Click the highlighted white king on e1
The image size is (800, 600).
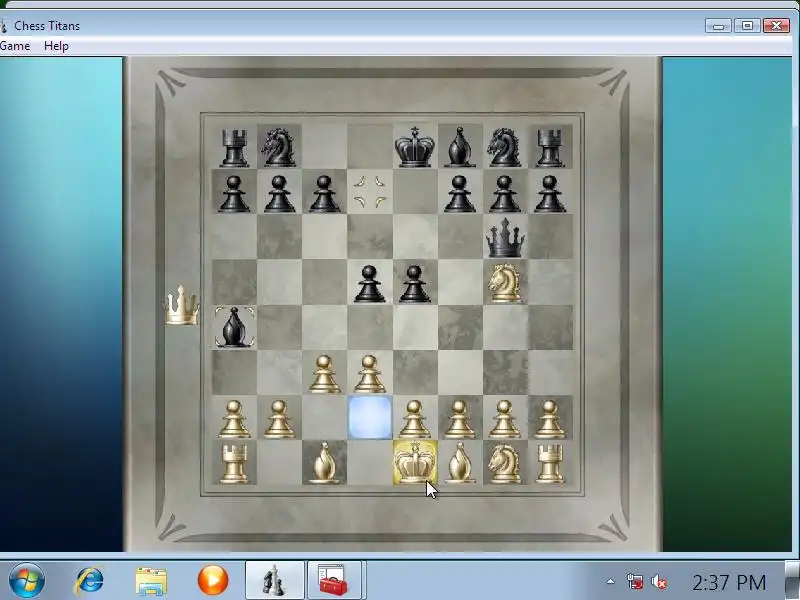(415, 462)
